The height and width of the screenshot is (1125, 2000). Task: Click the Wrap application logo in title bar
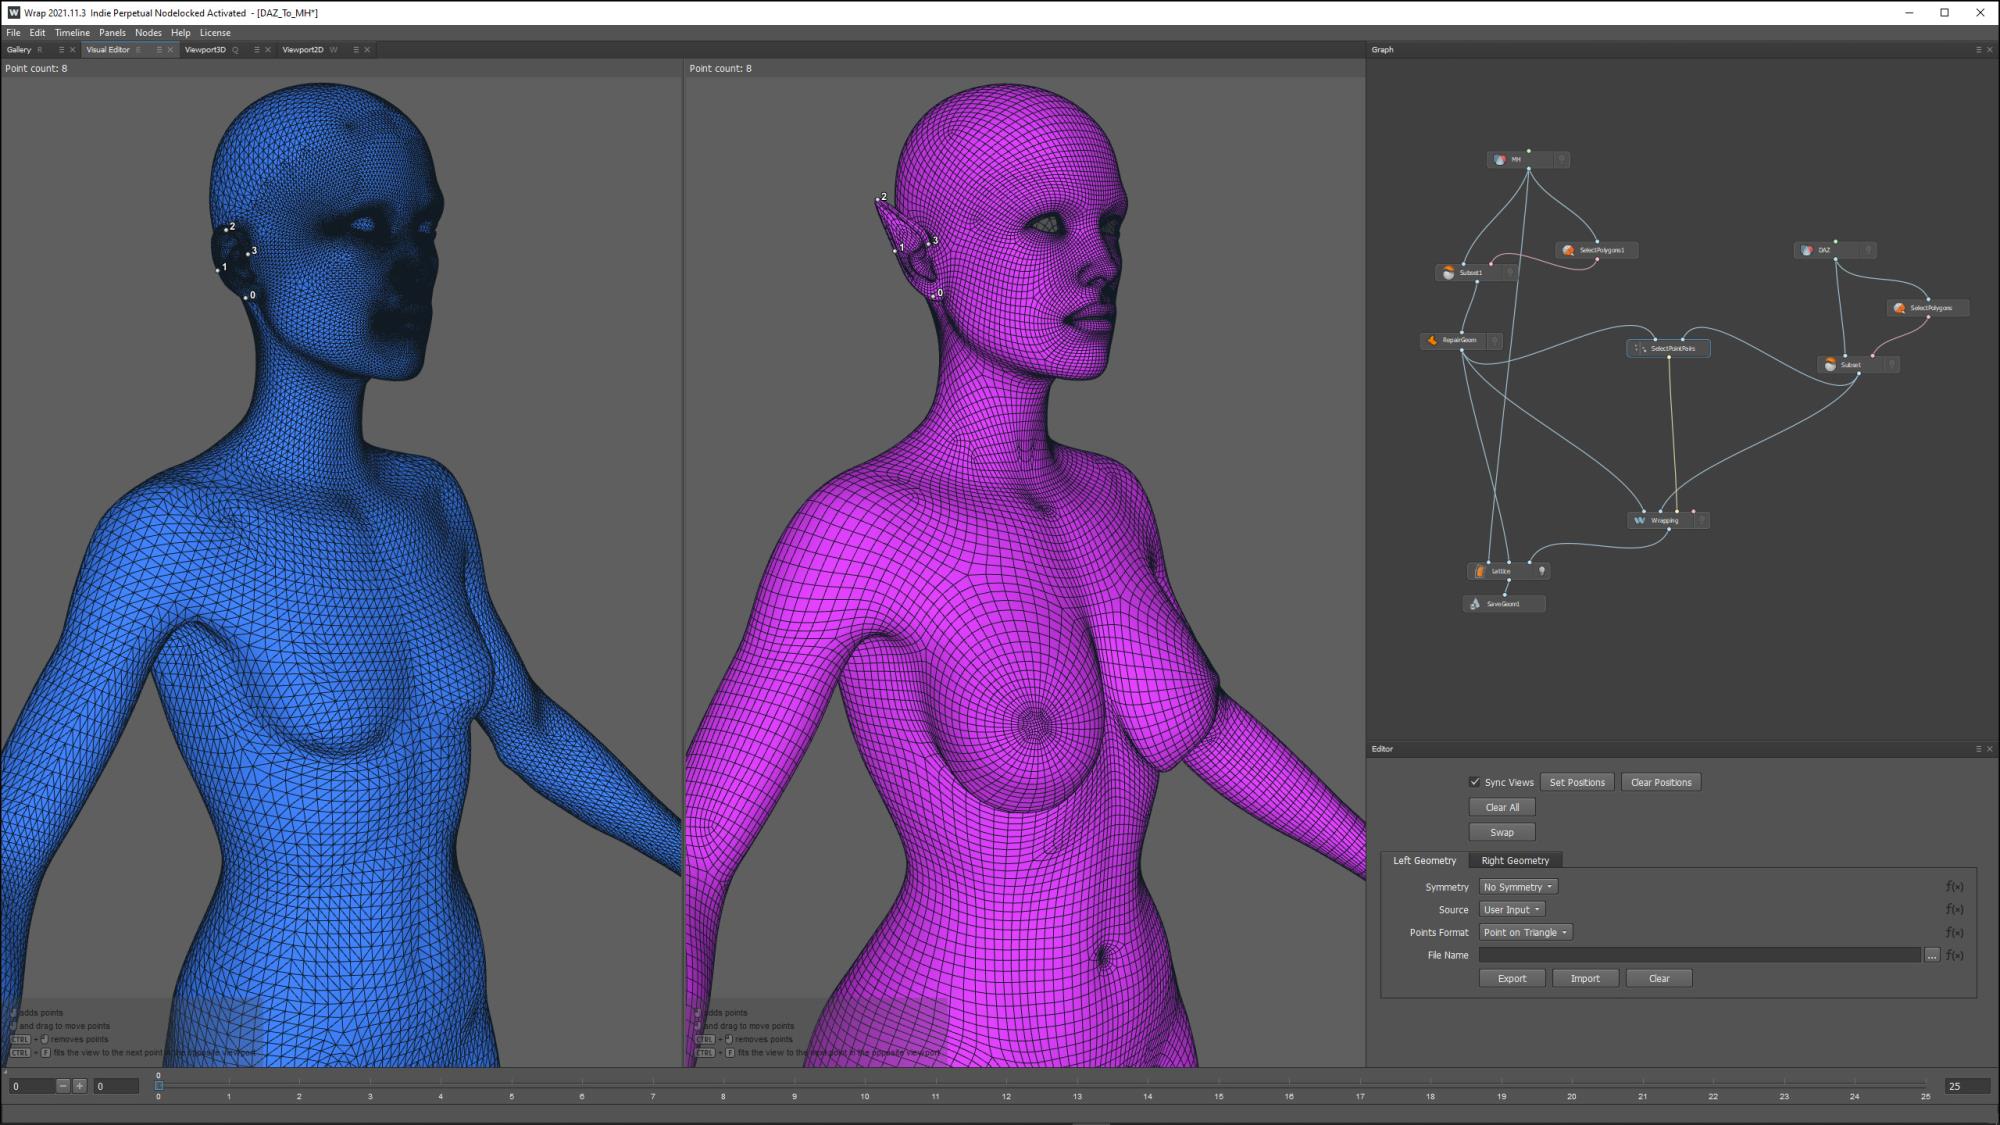click(13, 13)
